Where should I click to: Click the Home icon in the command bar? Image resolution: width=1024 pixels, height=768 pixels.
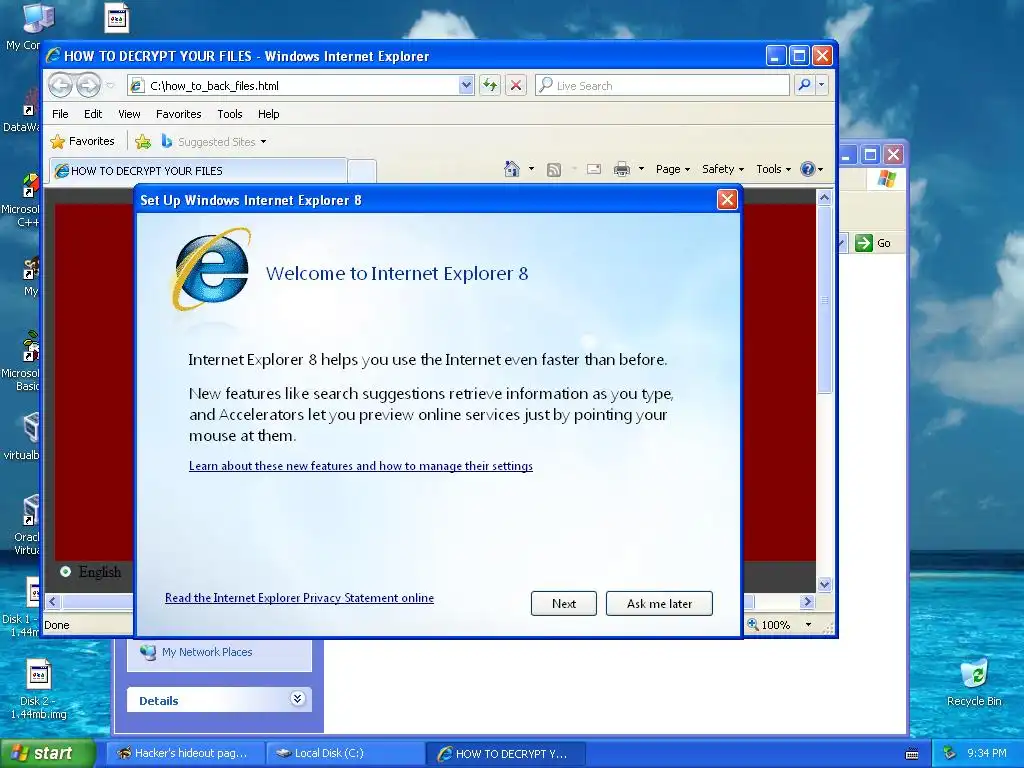[512, 169]
